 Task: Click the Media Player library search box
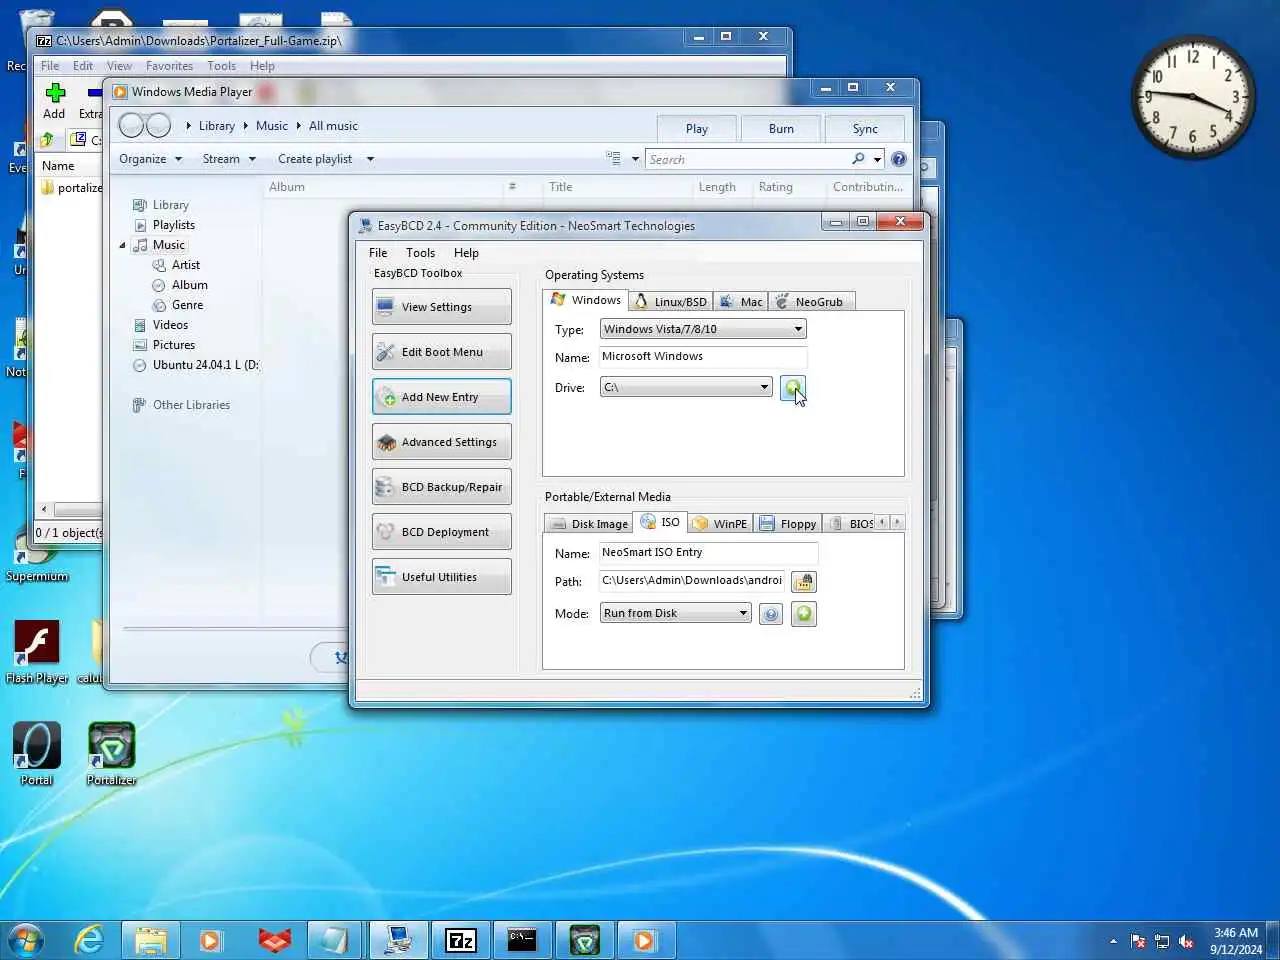747,160
